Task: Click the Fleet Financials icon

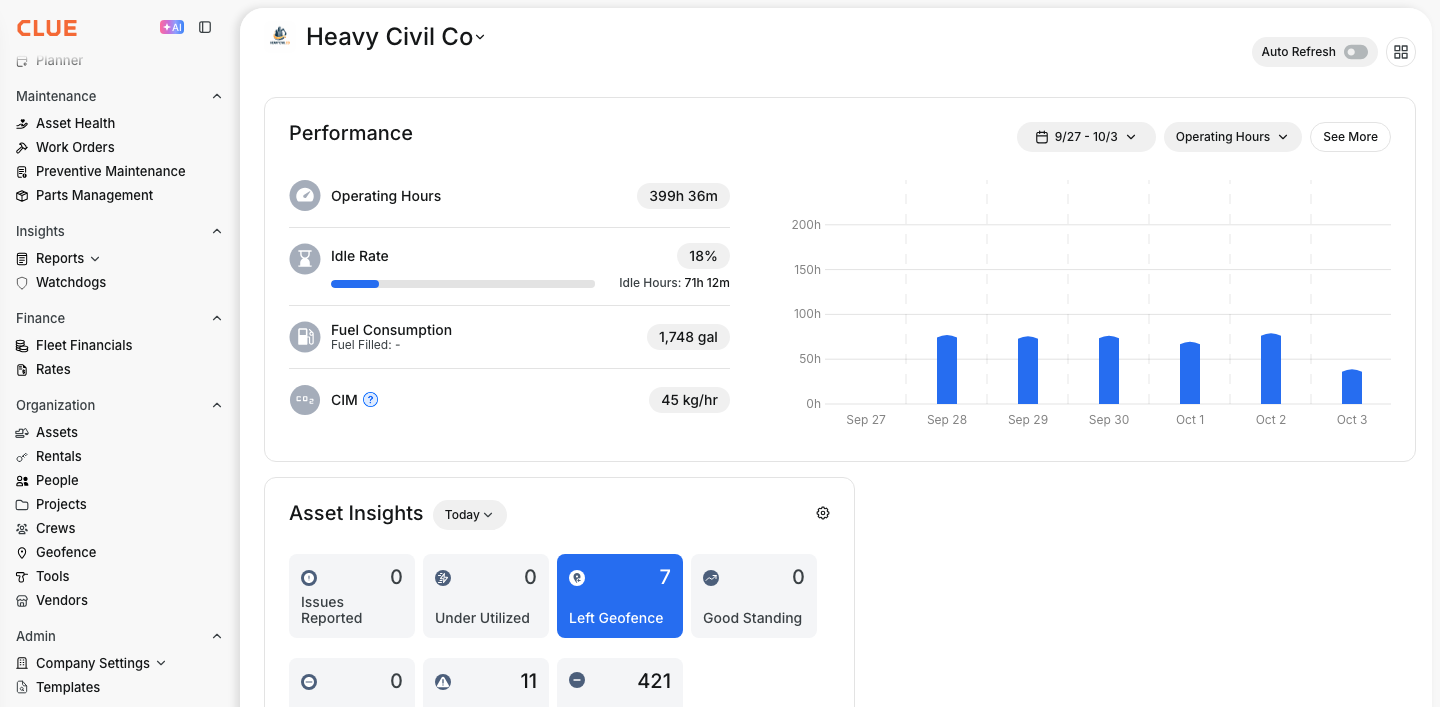Action: point(22,345)
